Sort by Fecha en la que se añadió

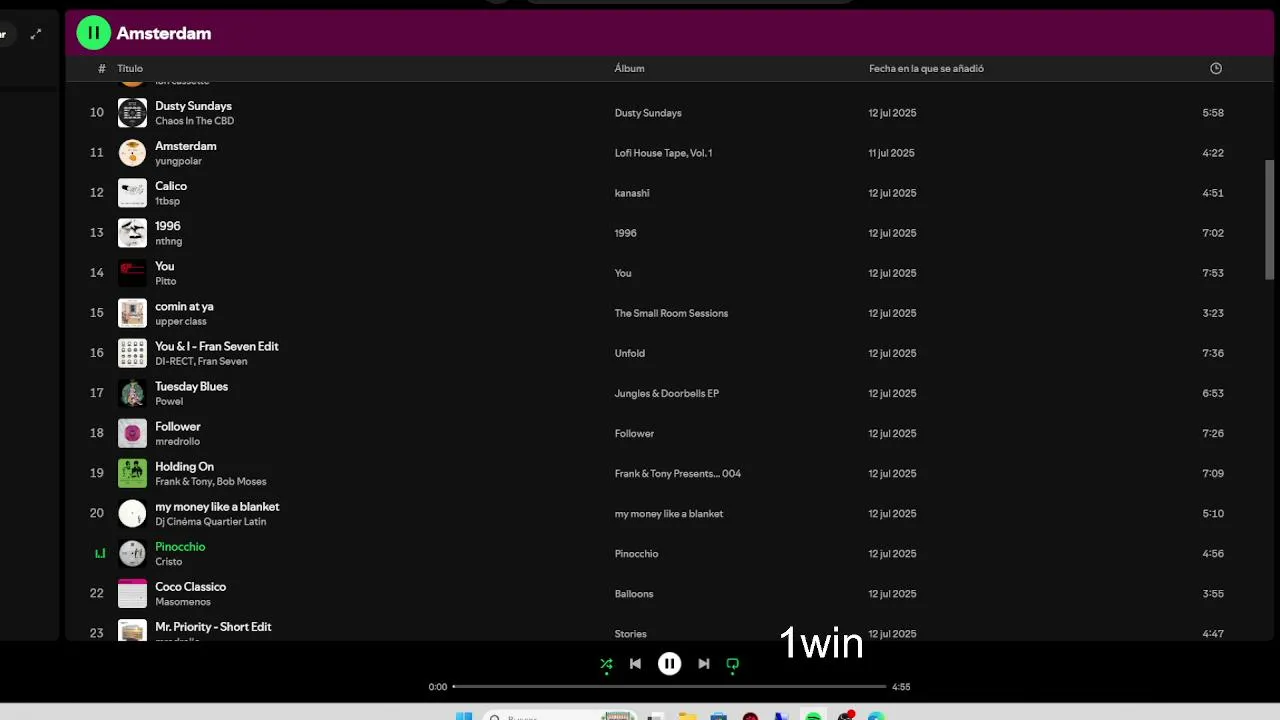pyautogui.click(x=926, y=68)
